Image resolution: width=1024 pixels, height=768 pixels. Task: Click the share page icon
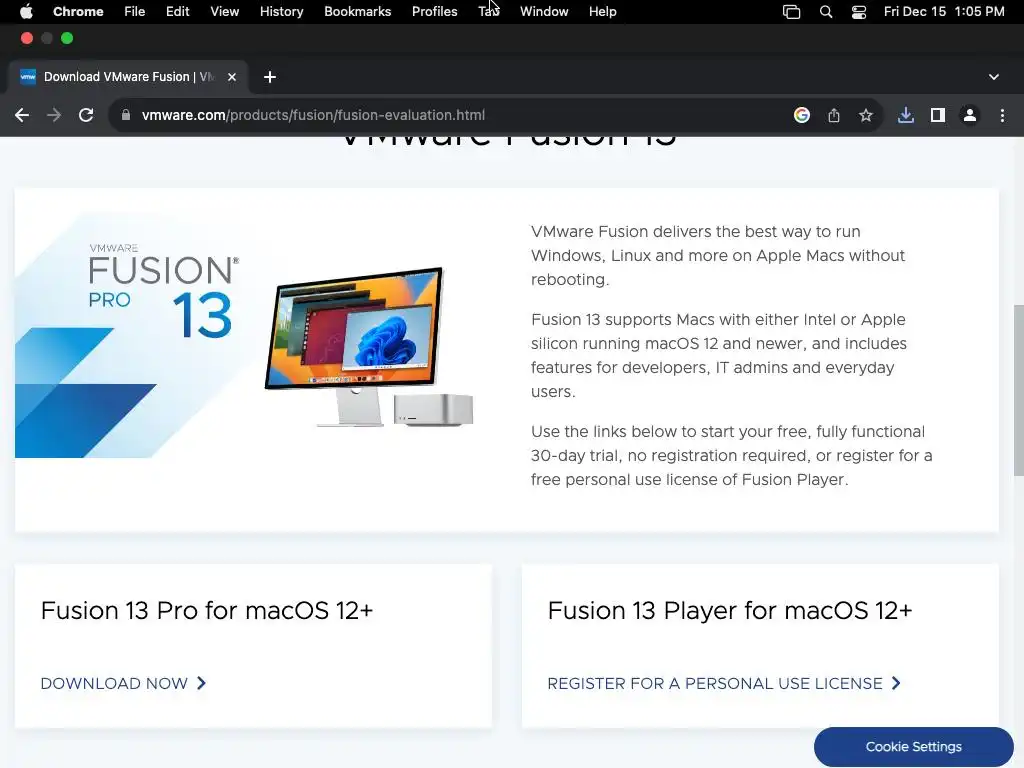click(x=834, y=116)
